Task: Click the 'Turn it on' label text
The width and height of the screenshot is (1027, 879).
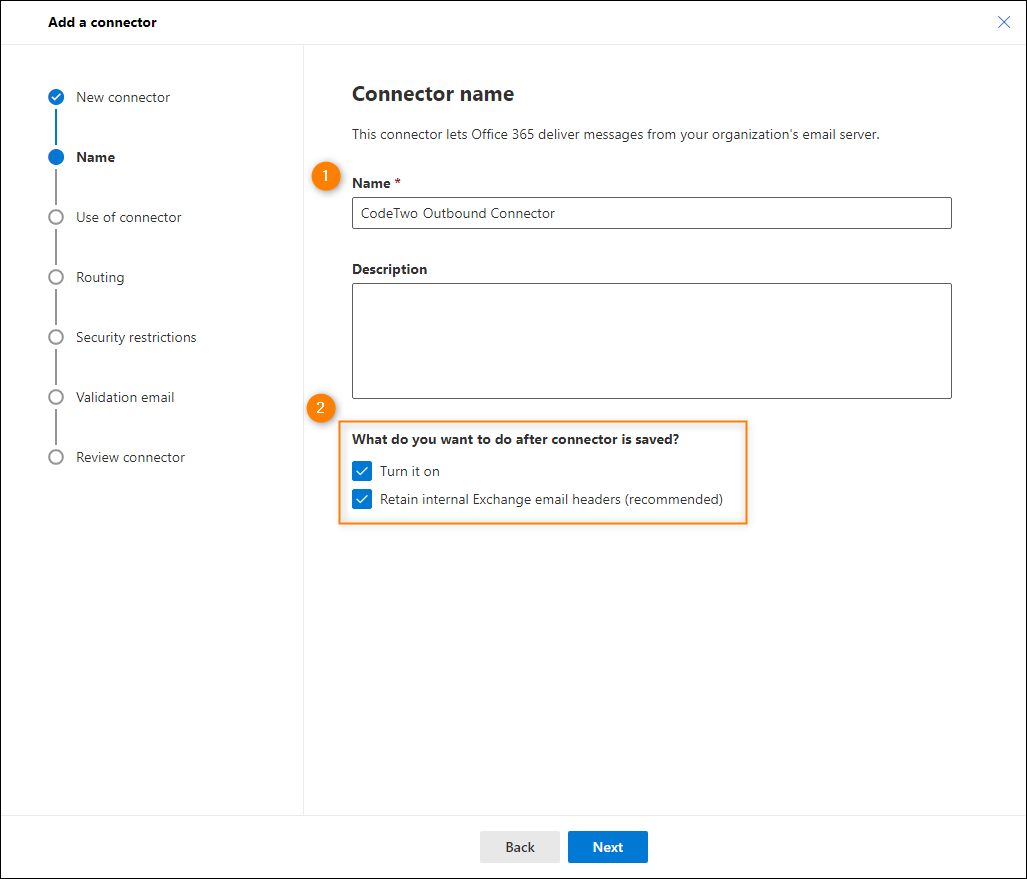Action: pos(409,471)
